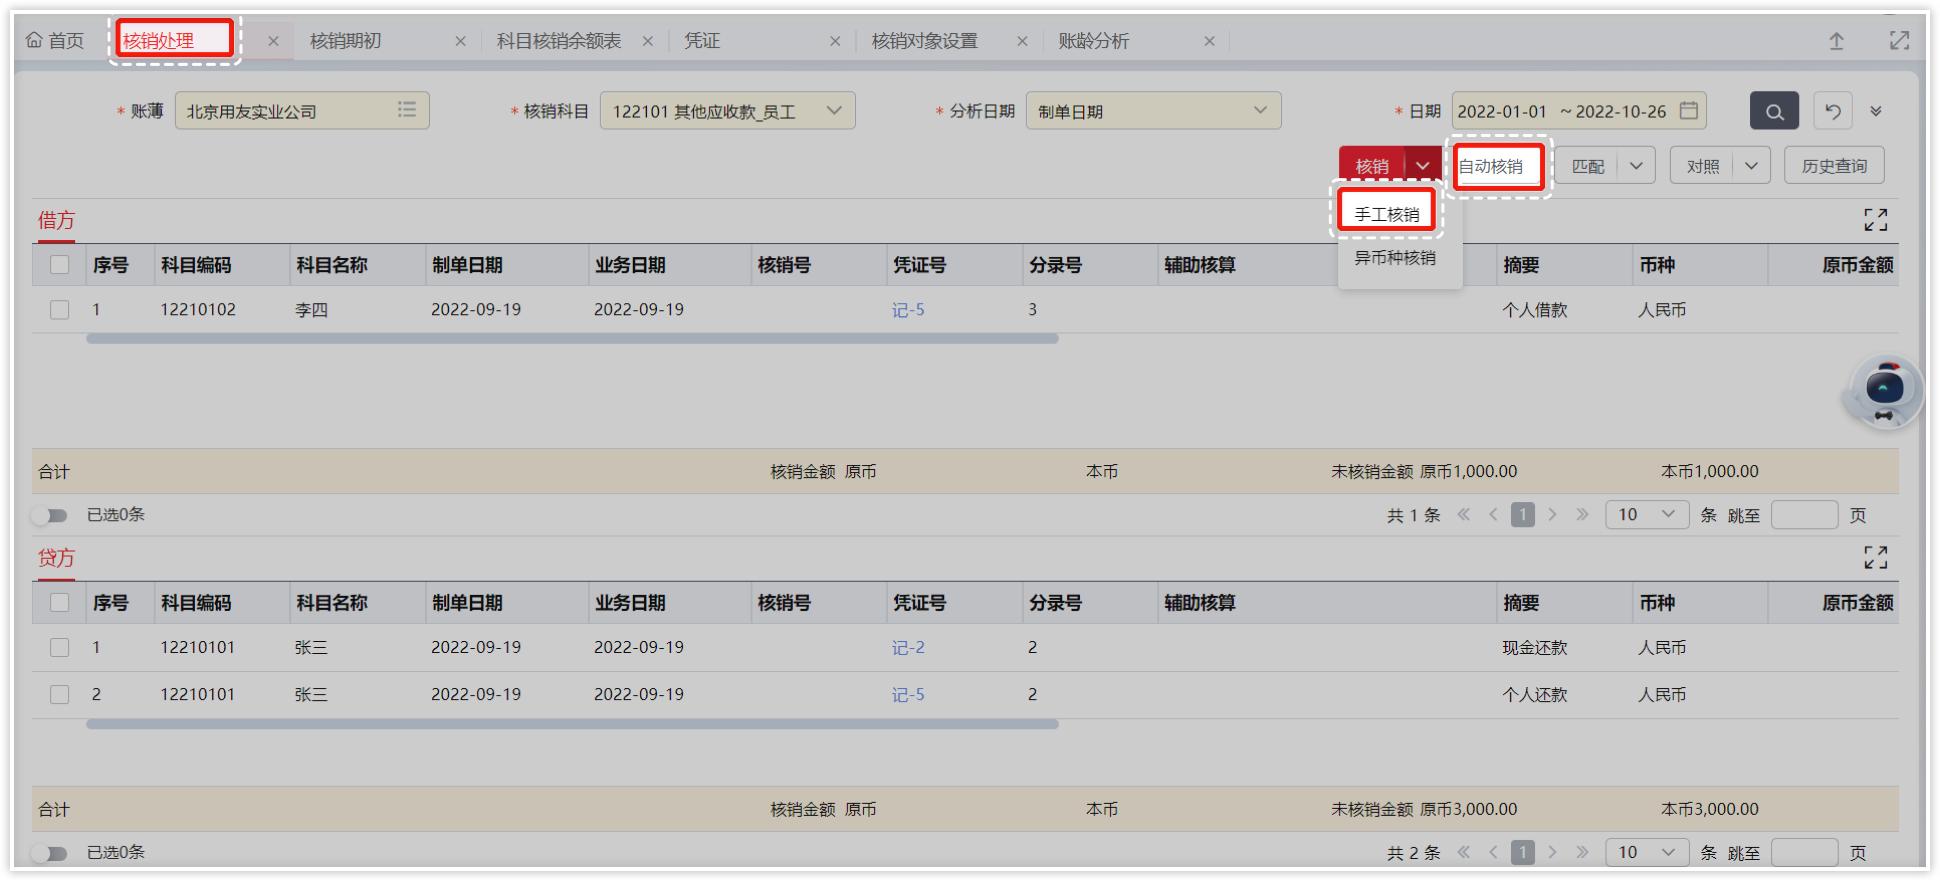
Task: Expand the 匹配 dropdown arrow
Action: click(x=1636, y=166)
